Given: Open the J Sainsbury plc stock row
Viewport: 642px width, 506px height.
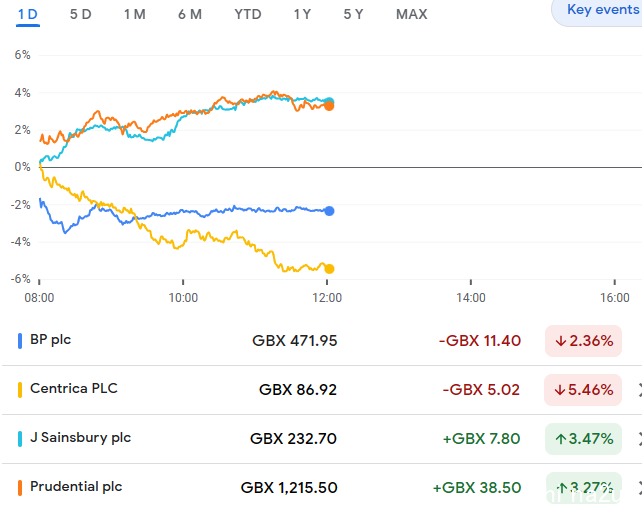Looking at the screenshot, I should pyautogui.click(x=322, y=439).
